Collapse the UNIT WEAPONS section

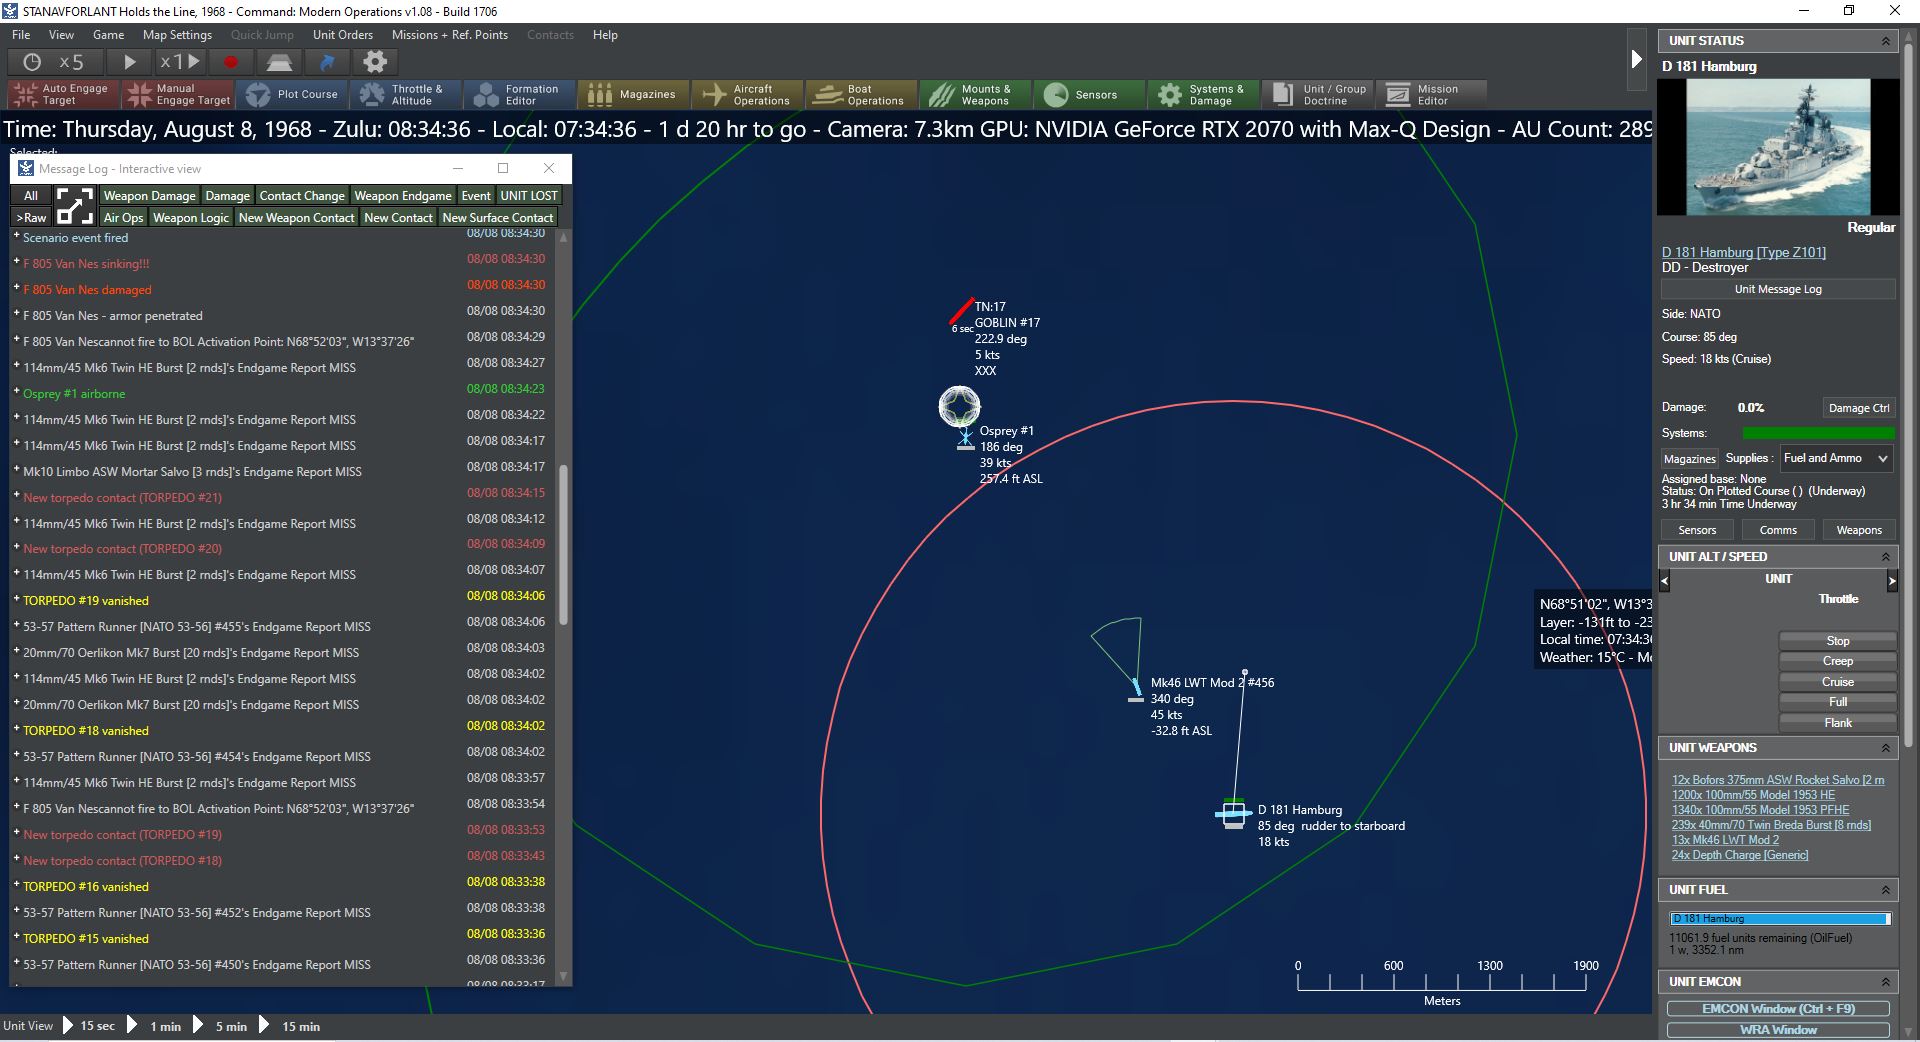pyautogui.click(x=1886, y=748)
